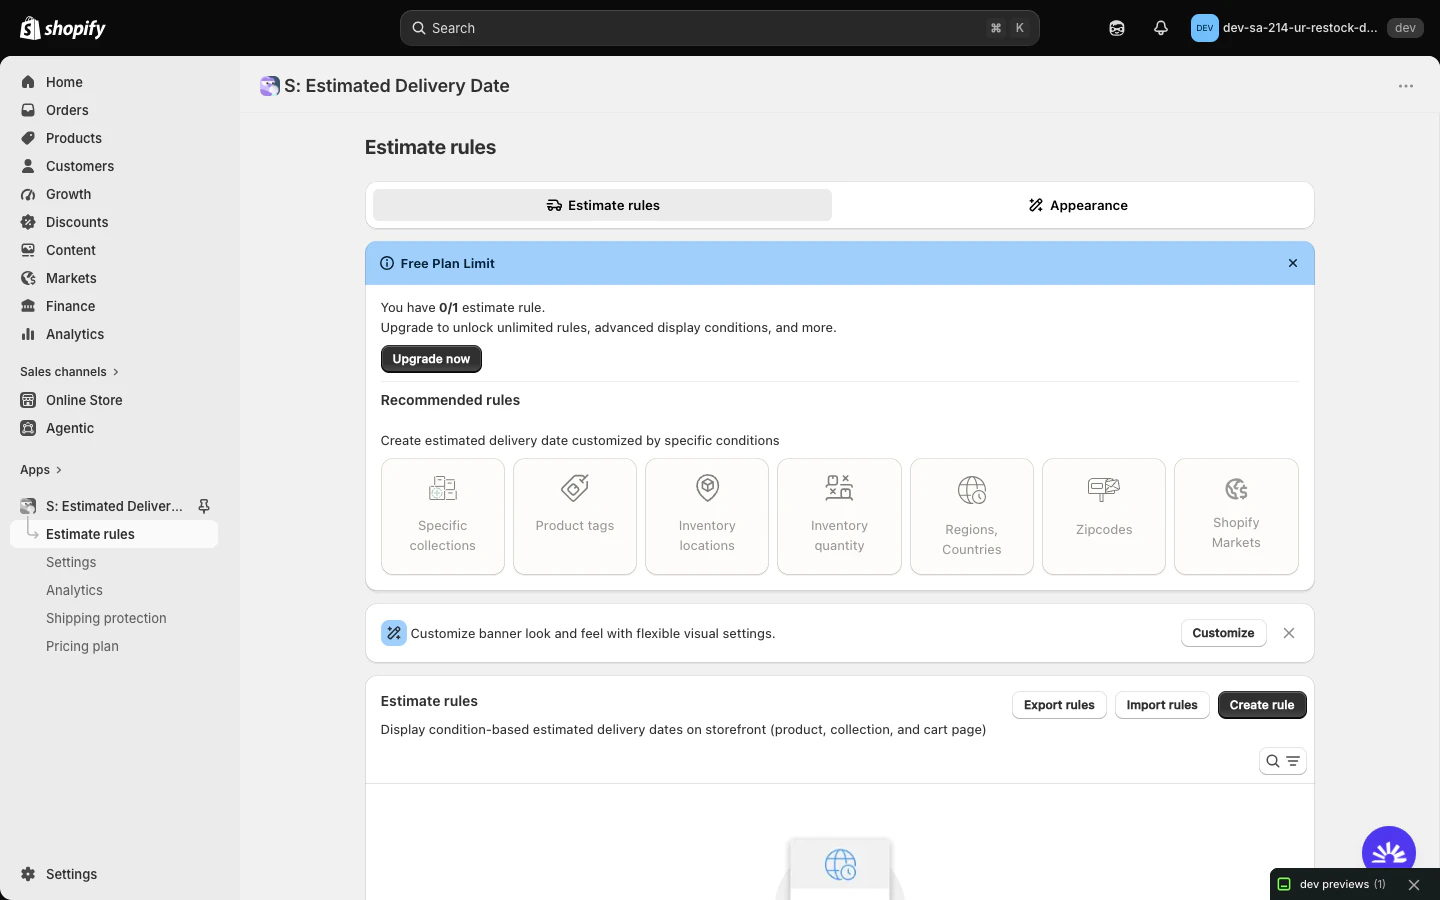Open S: Estimated Delivery app in sidebar

tap(114, 506)
